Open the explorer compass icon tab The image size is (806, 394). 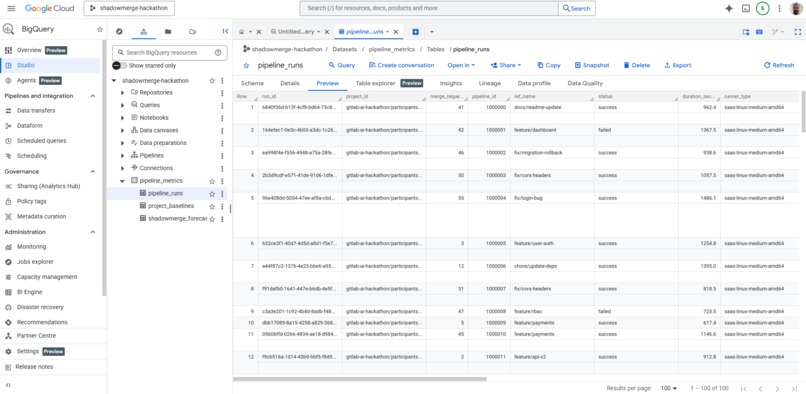click(119, 31)
